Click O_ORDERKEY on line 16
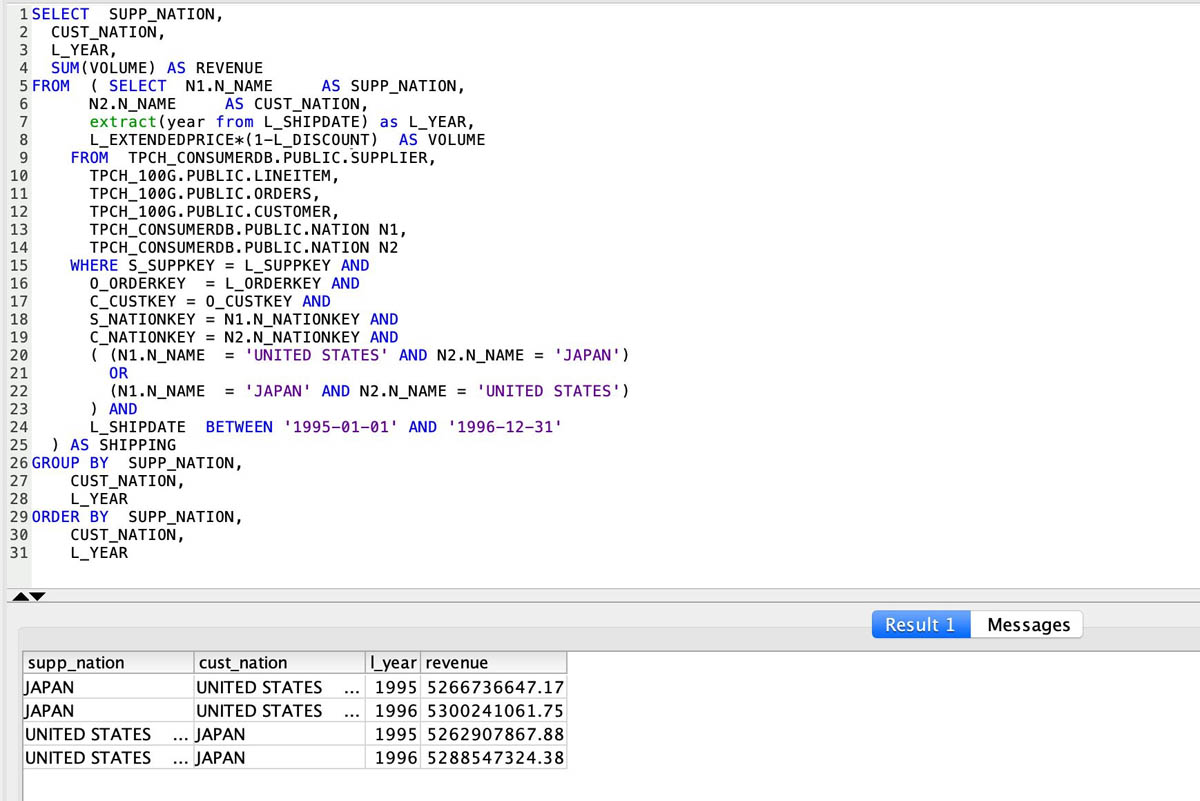 (x=138, y=284)
